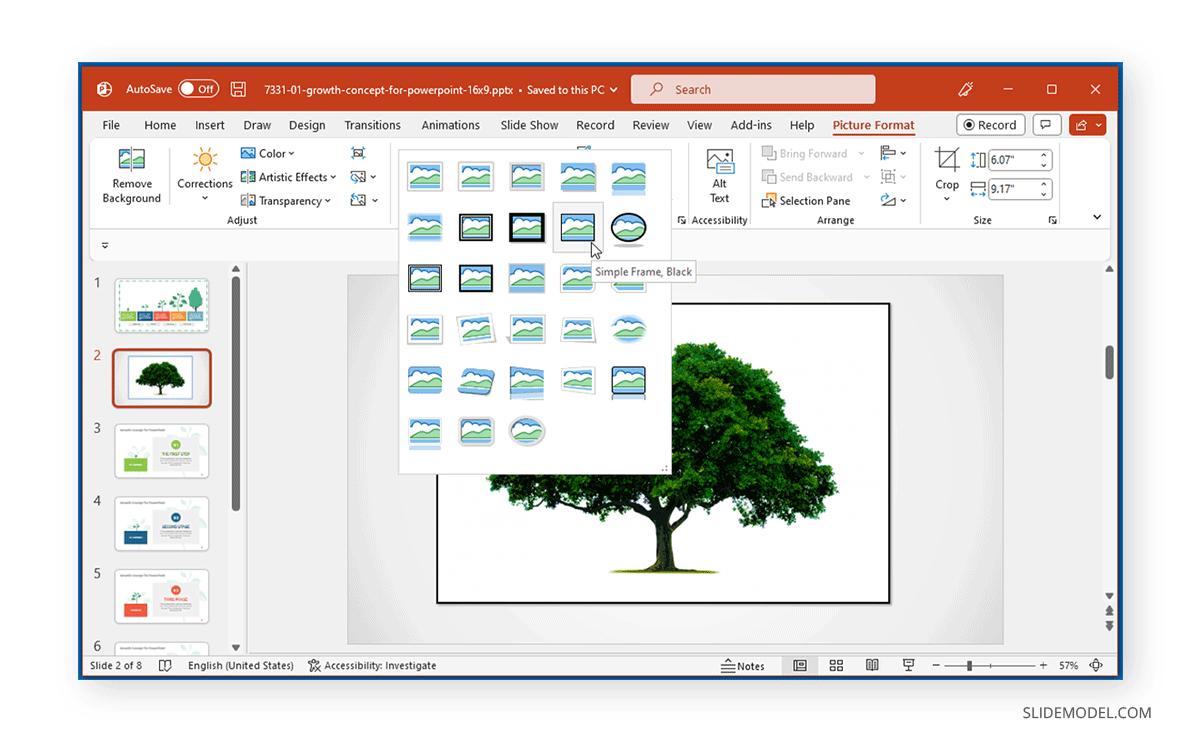
Task: Toggle AutoSave off switch
Action: click(x=198, y=88)
